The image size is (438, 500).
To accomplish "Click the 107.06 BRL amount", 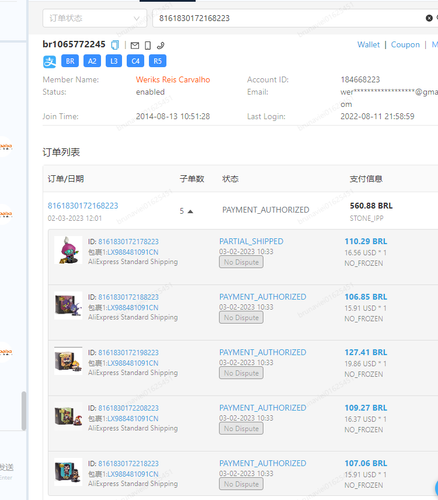I will click(366, 463).
